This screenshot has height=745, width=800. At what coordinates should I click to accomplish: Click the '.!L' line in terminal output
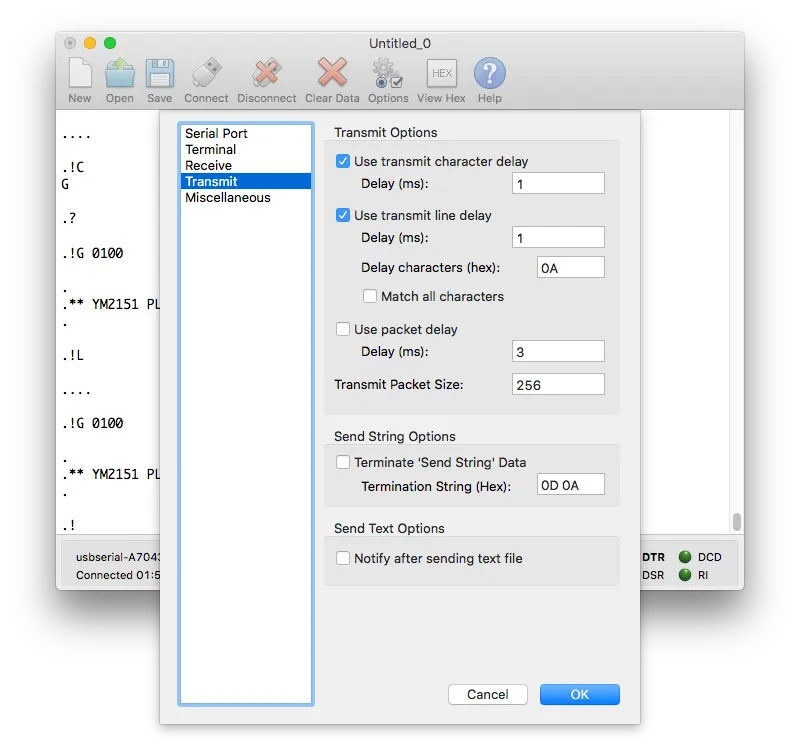(x=73, y=355)
